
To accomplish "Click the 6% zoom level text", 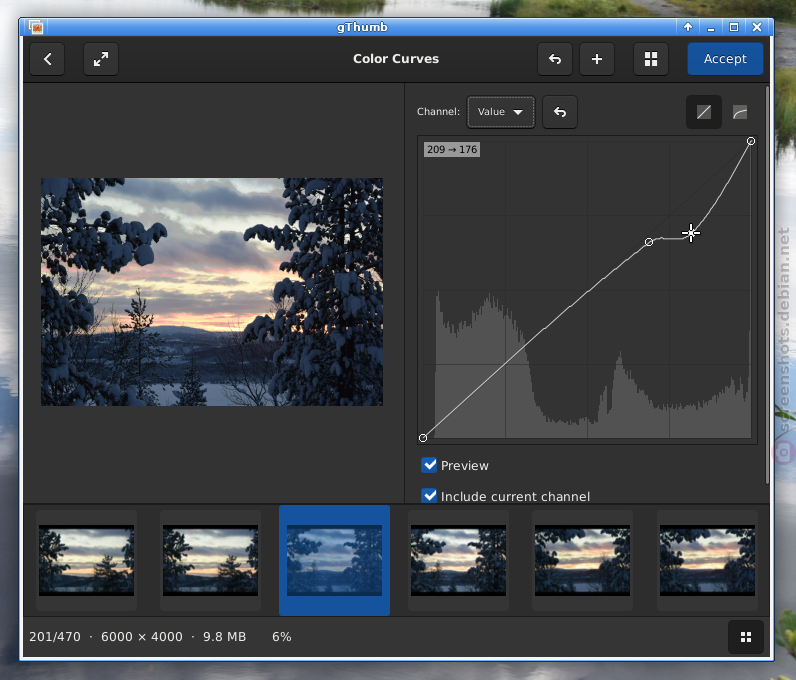I will (x=282, y=637).
